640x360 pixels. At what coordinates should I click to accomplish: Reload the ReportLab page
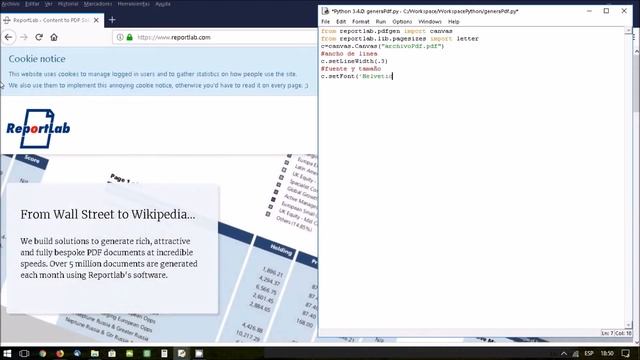click(x=39, y=37)
